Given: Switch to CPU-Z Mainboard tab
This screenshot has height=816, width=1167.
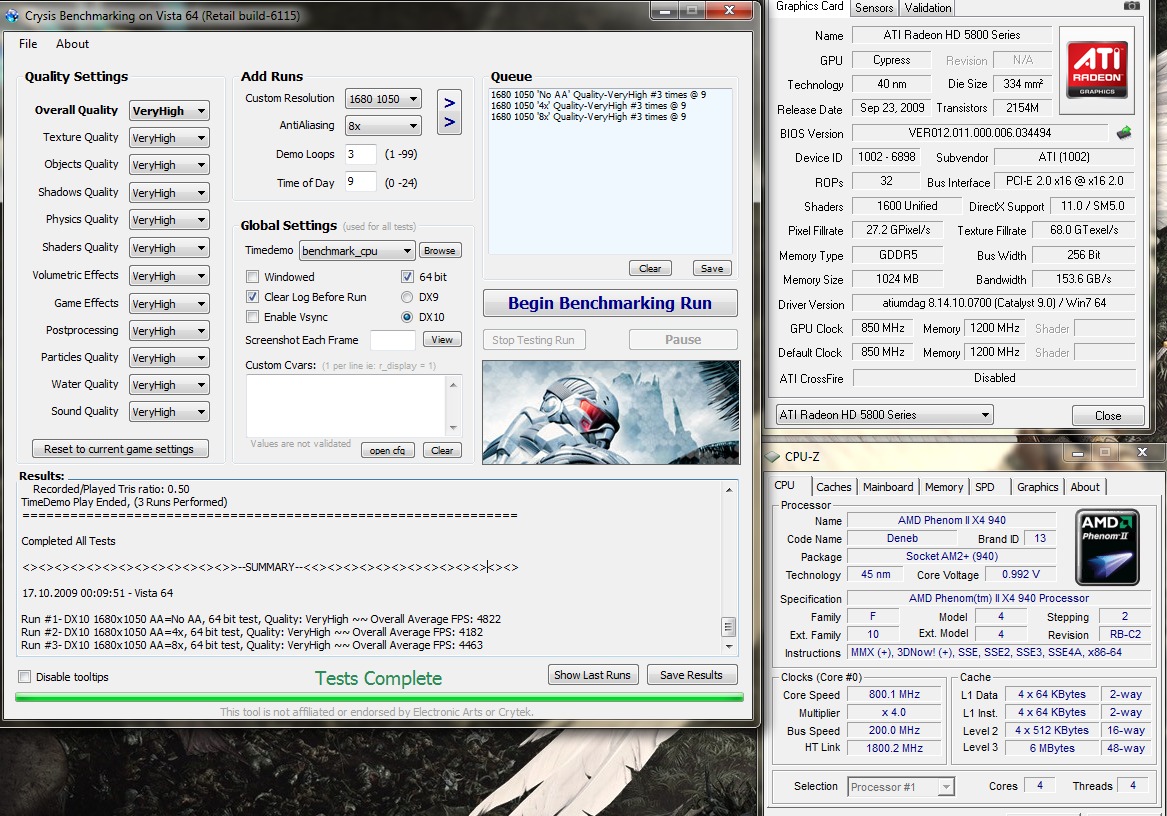Looking at the screenshot, I should 888,487.
